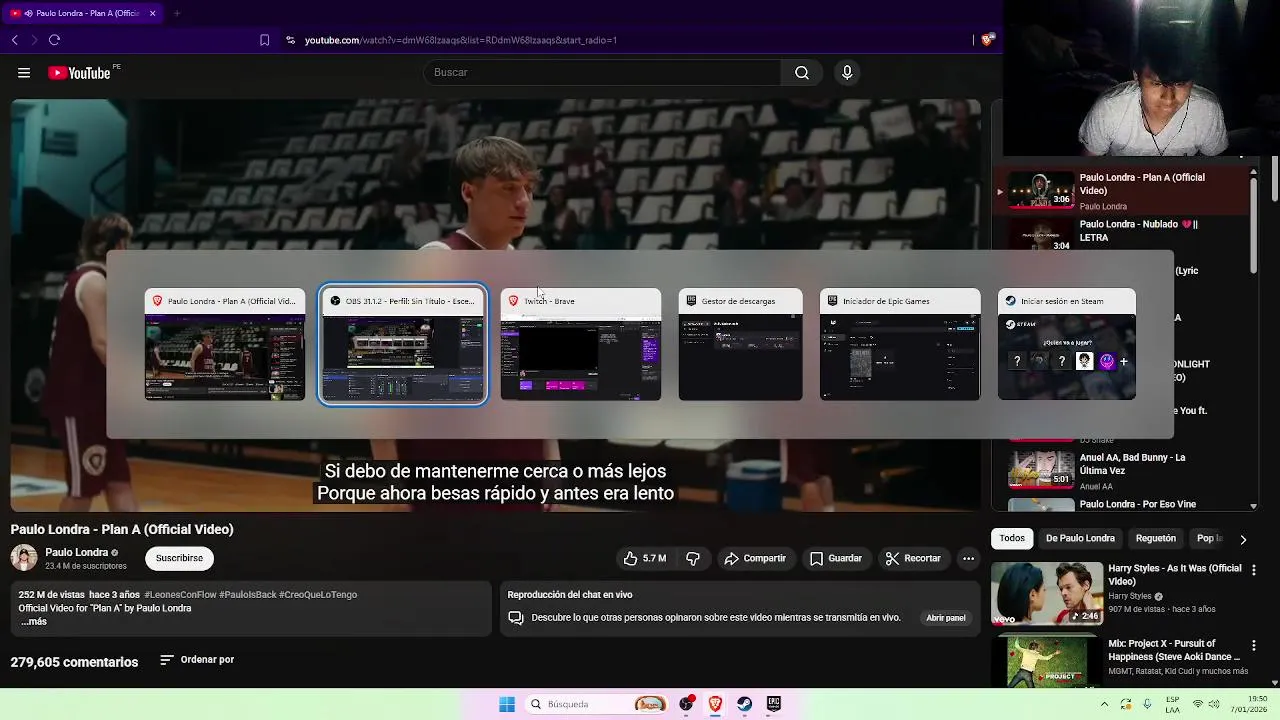Select the Todos filter chip

pyautogui.click(x=1012, y=538)
